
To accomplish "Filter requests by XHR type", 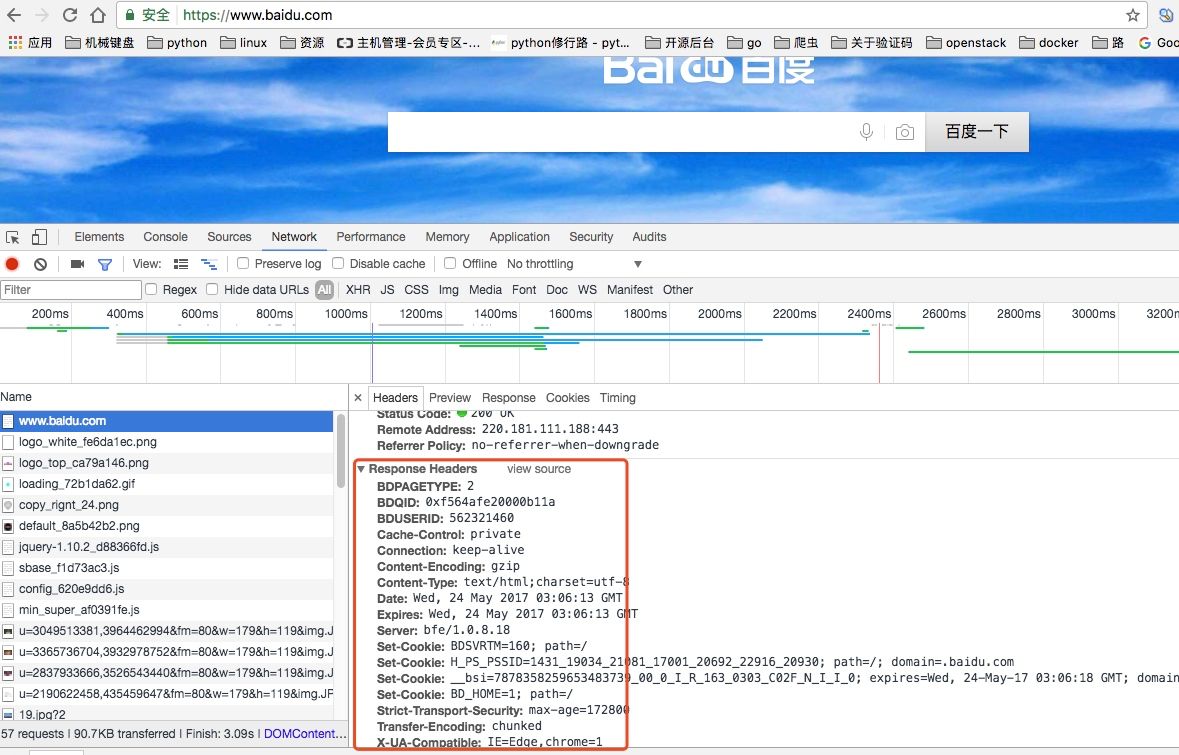I will pyautogui.click(x=358, y=290).
